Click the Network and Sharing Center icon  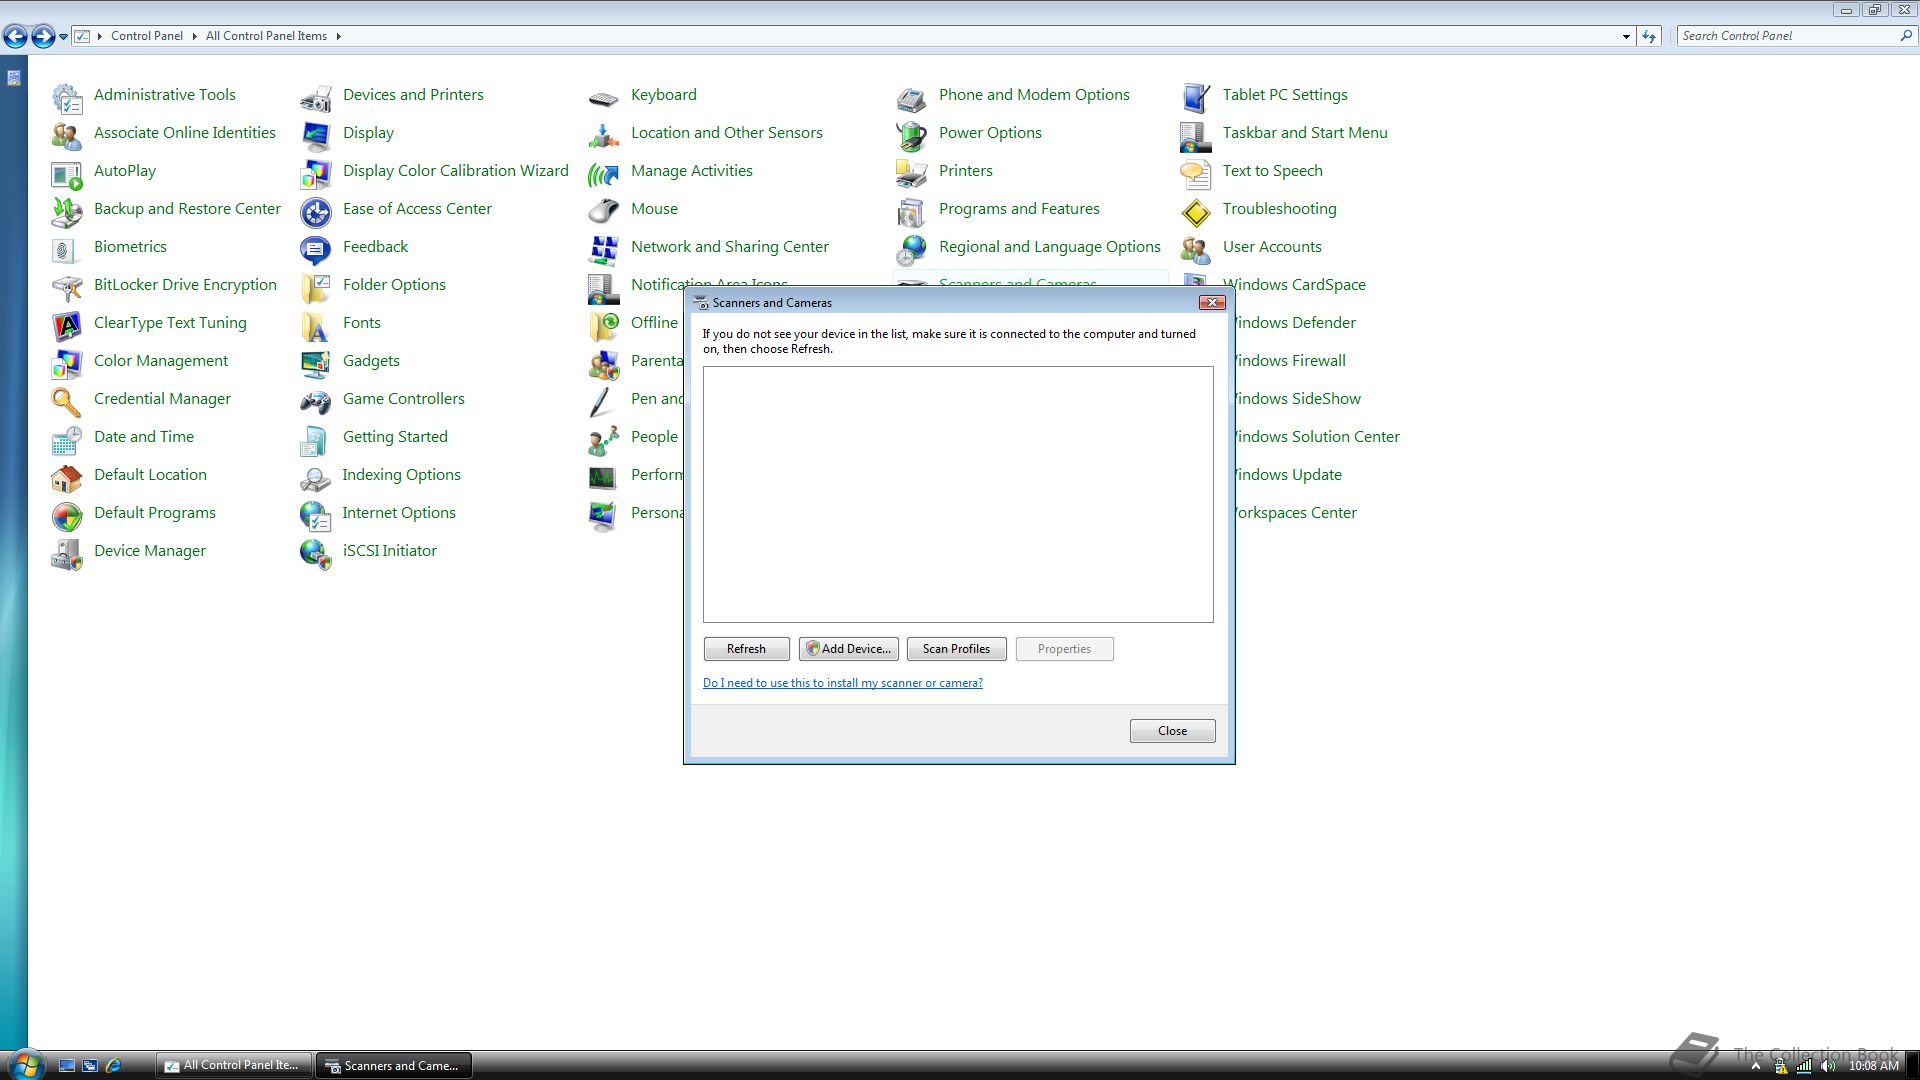tap(604, 249)
